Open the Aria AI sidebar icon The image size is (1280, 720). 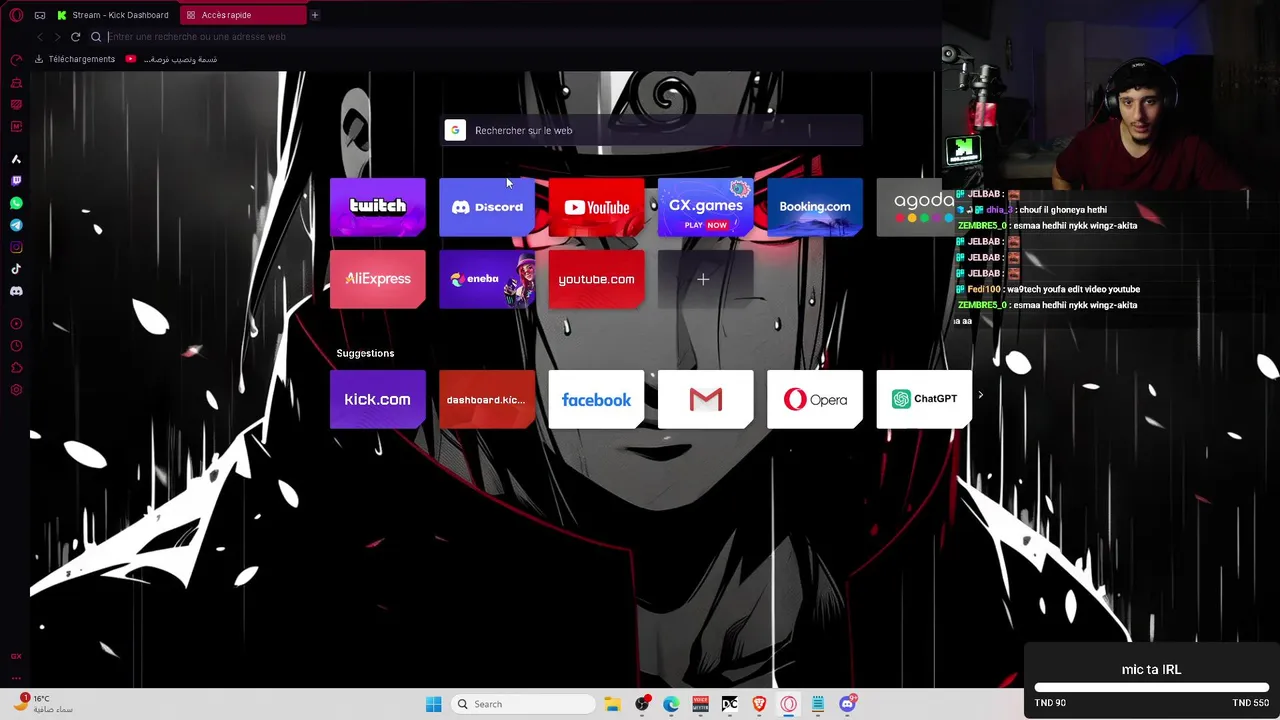[16, 159]
